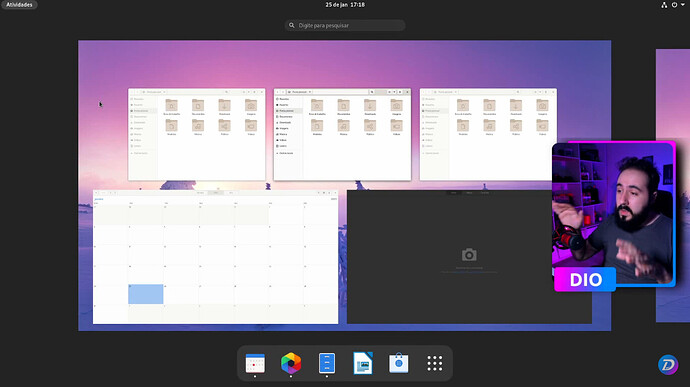This screenshot has width=690, height=387.
Task: Show all applications grid
Action: coord(434,363)
